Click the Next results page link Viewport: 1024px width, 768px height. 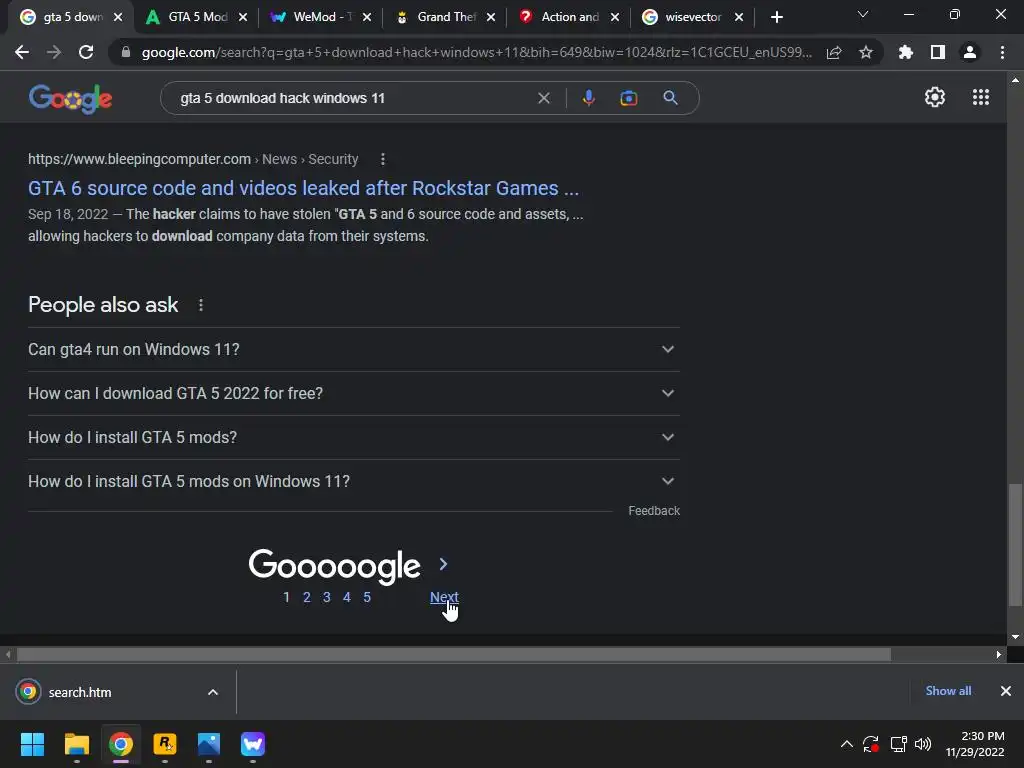[444, 597]
